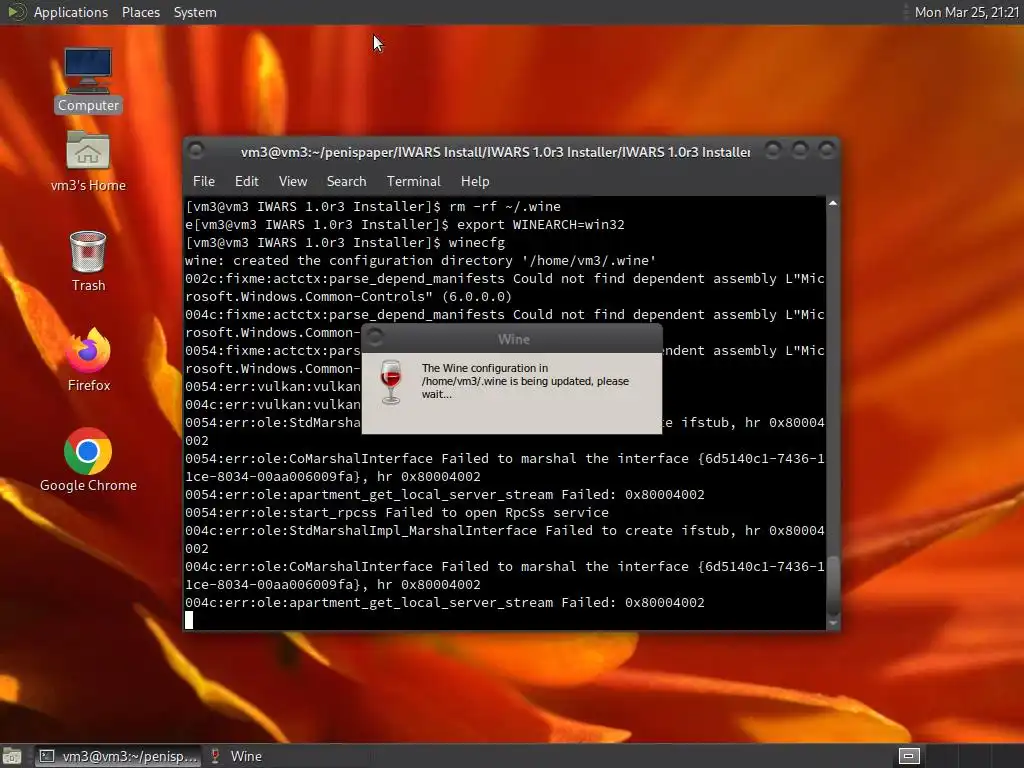Open the terminal Help menu

[x=475, y=182]
